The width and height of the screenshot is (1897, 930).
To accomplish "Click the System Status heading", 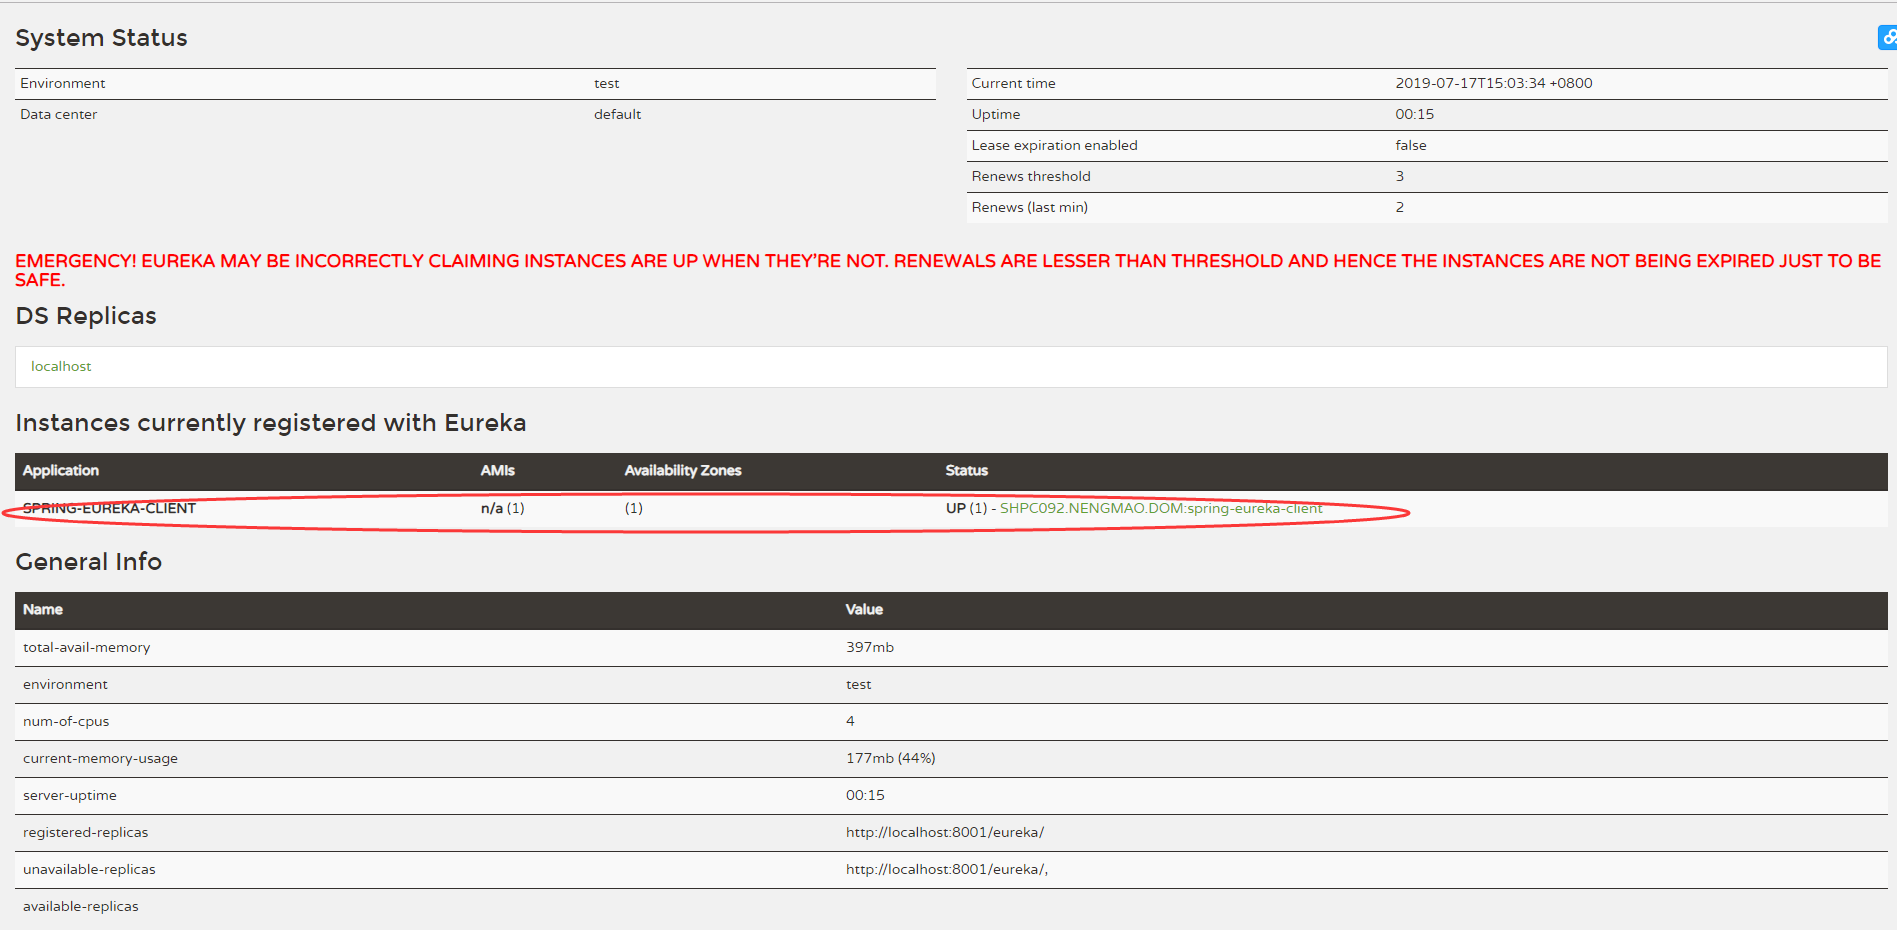I will click(x=101, y=38).
